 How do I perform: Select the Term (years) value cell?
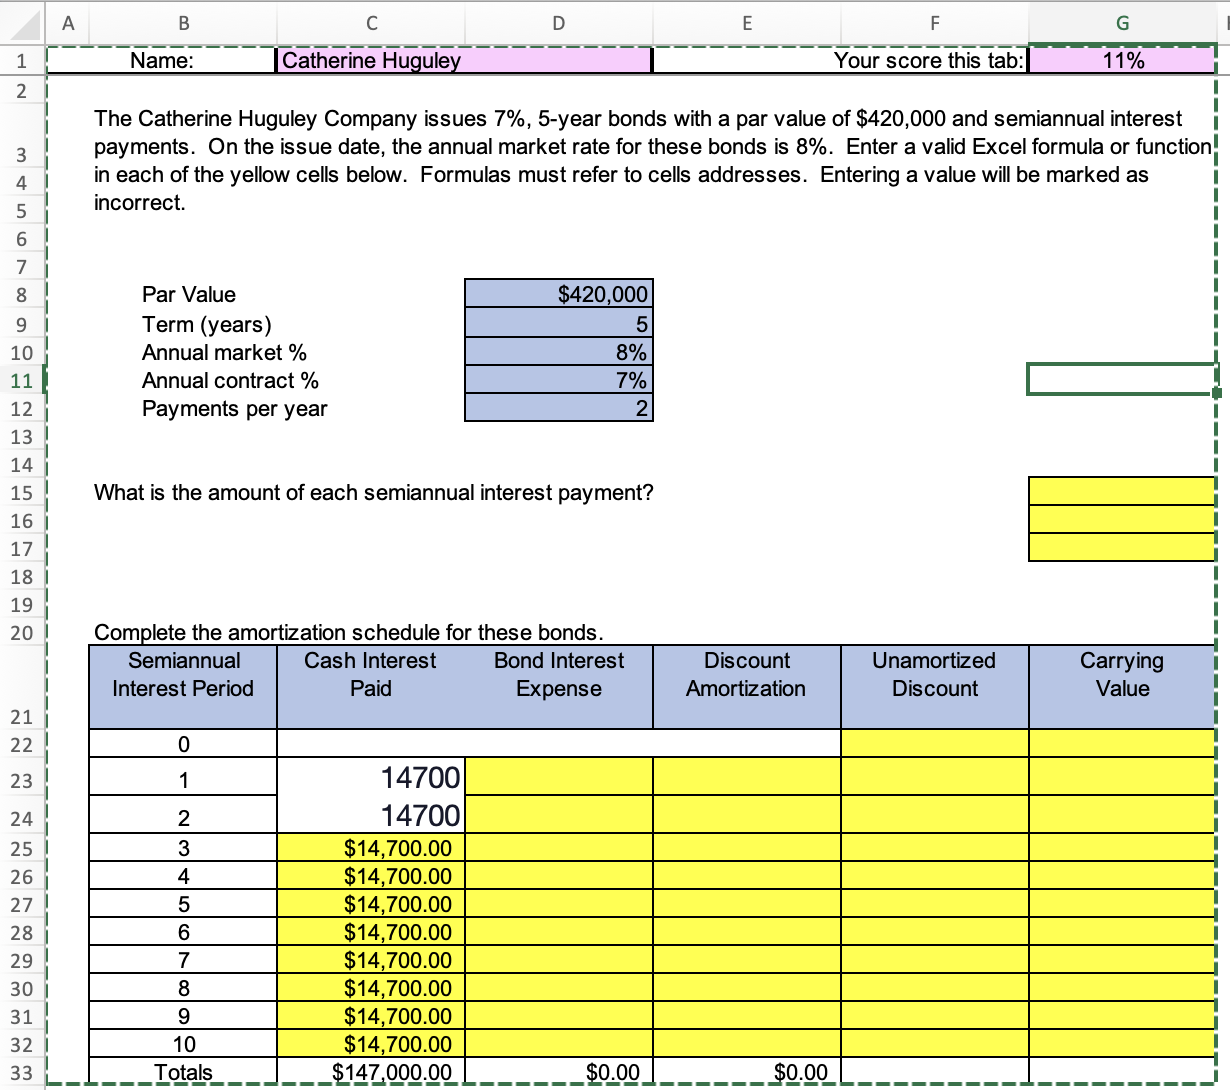click(558, 324)
